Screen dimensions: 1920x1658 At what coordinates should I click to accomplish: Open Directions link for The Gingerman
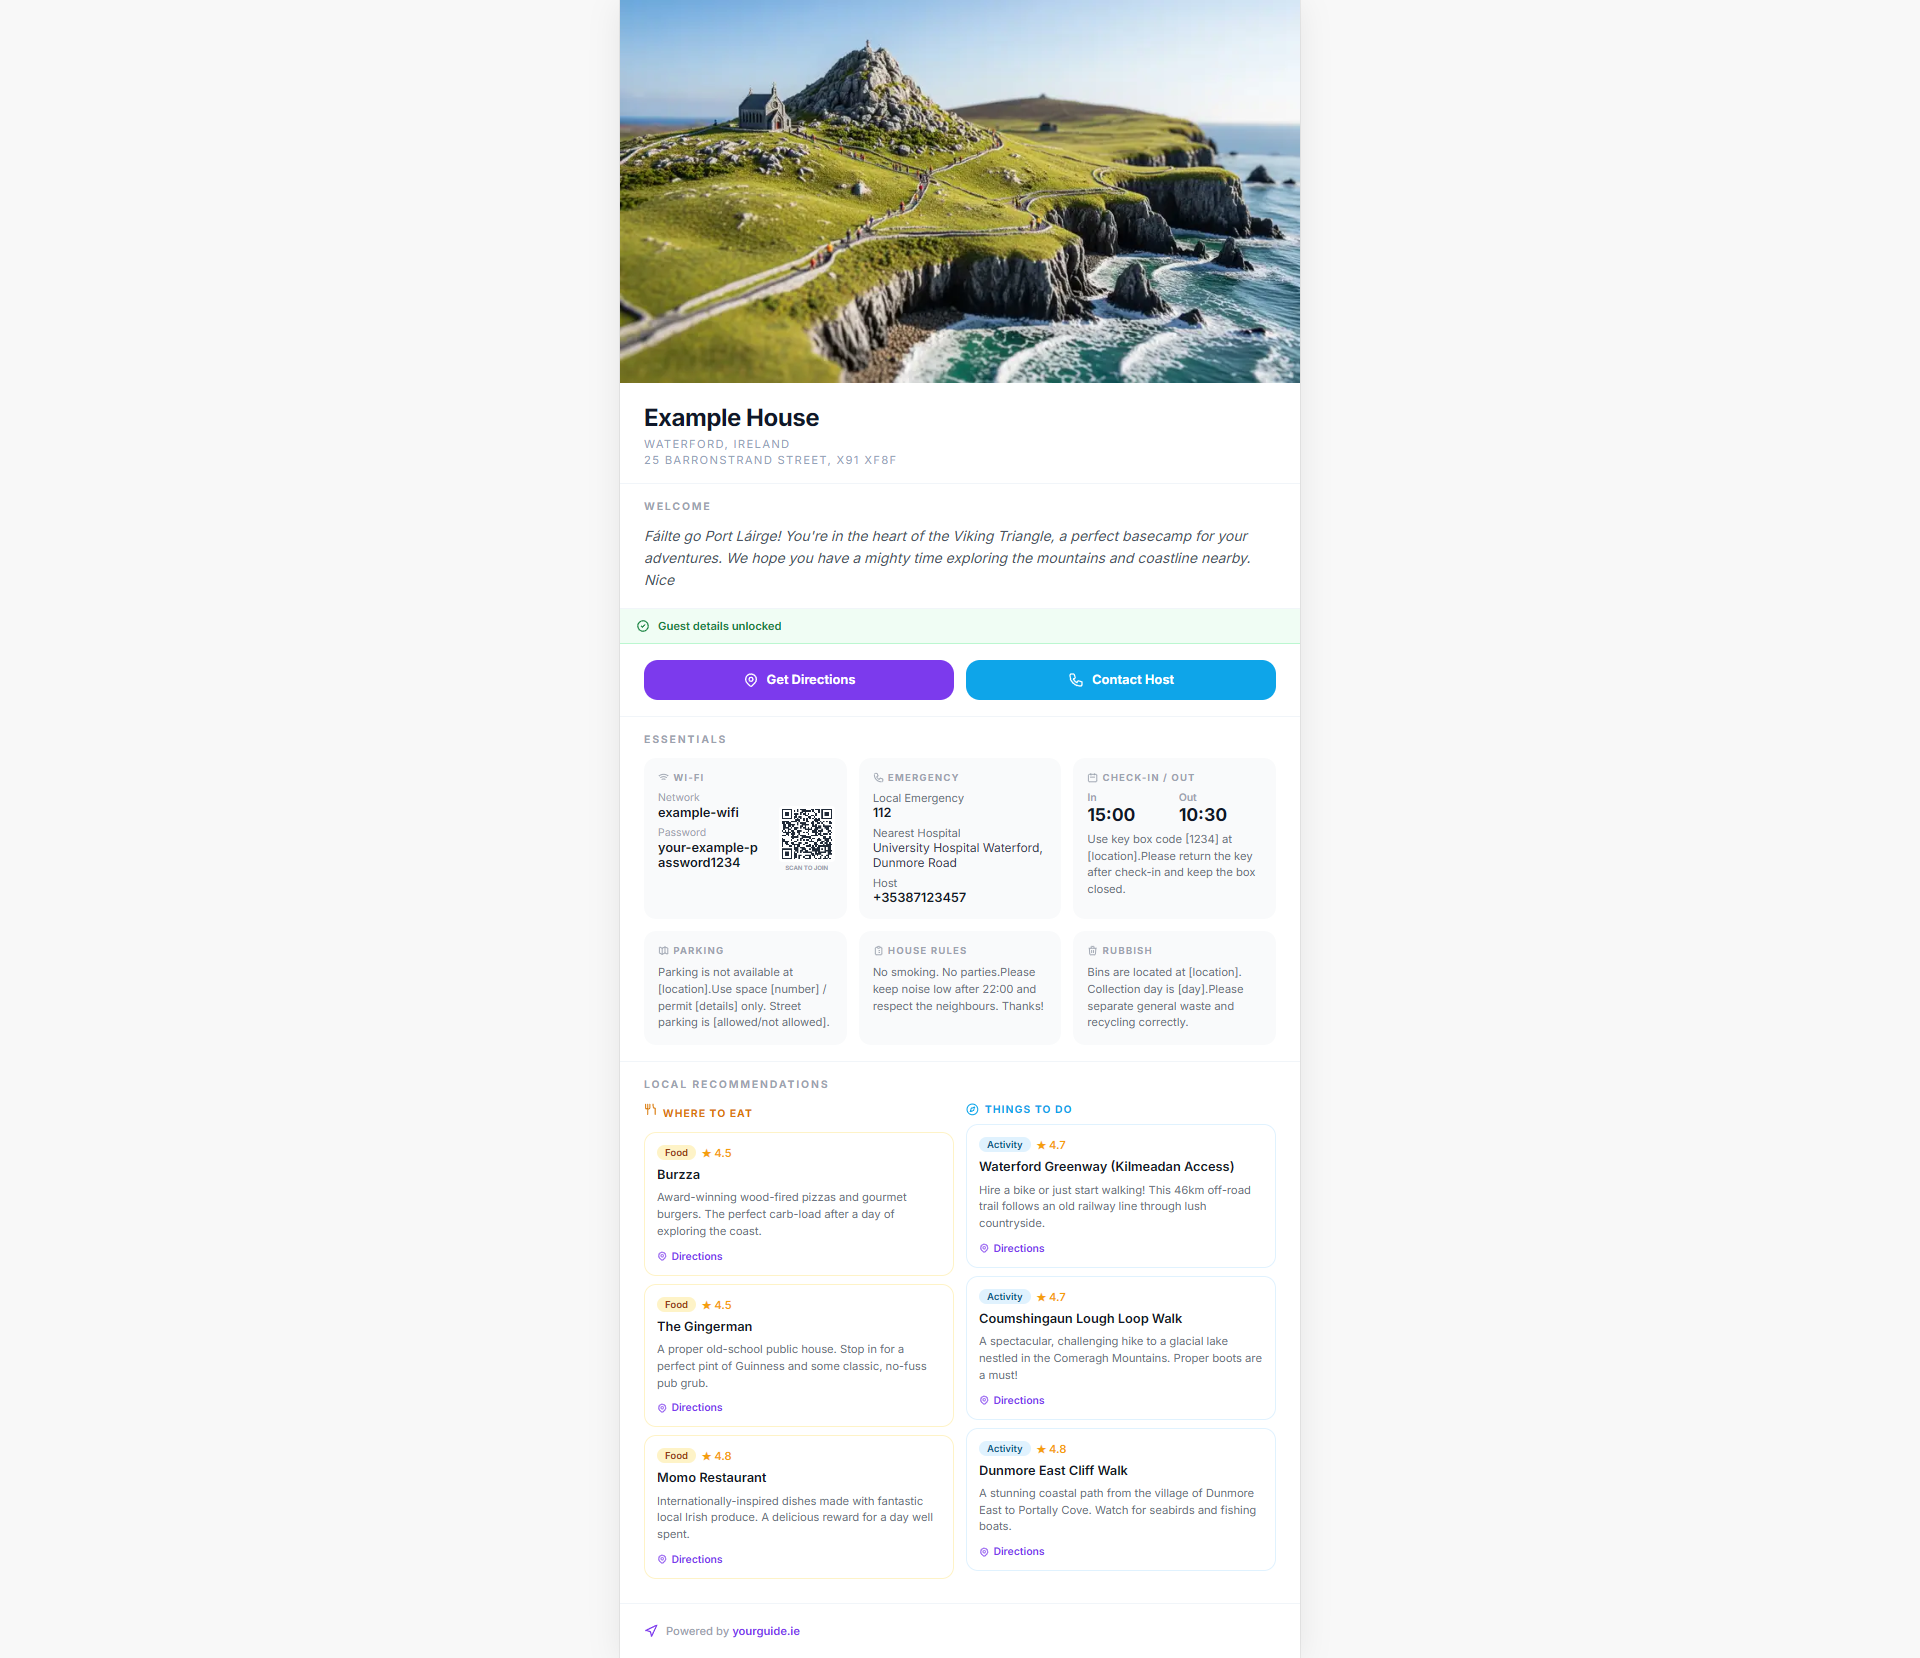click(x=690, y=1407)
